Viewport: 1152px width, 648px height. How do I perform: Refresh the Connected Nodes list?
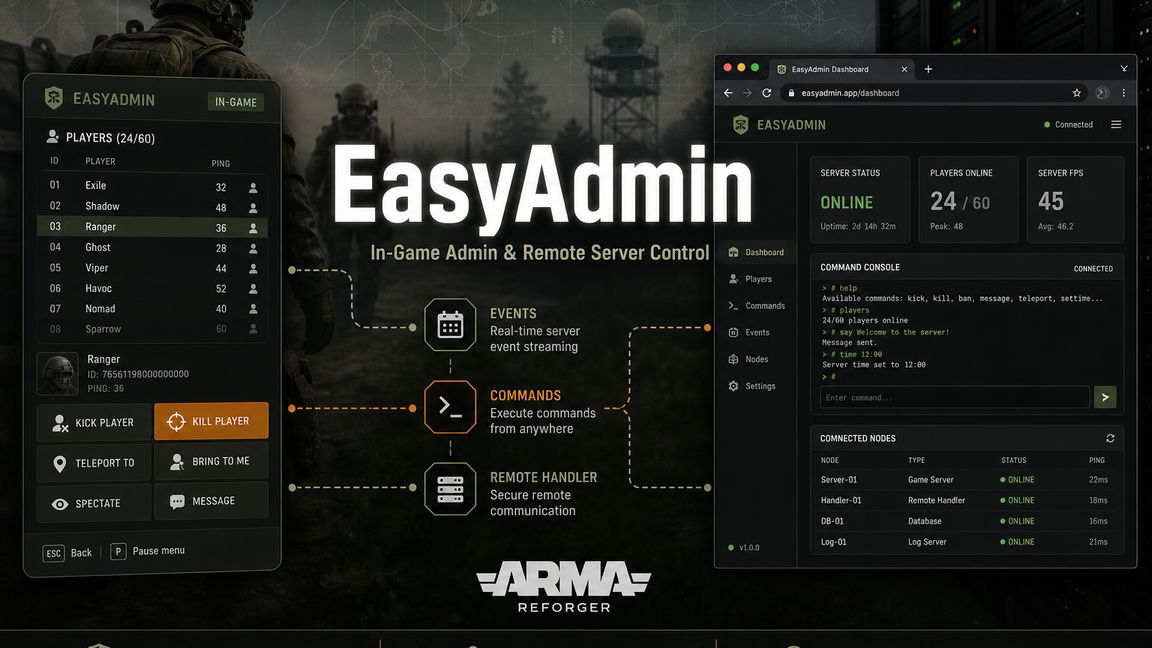click(1110, 439)
